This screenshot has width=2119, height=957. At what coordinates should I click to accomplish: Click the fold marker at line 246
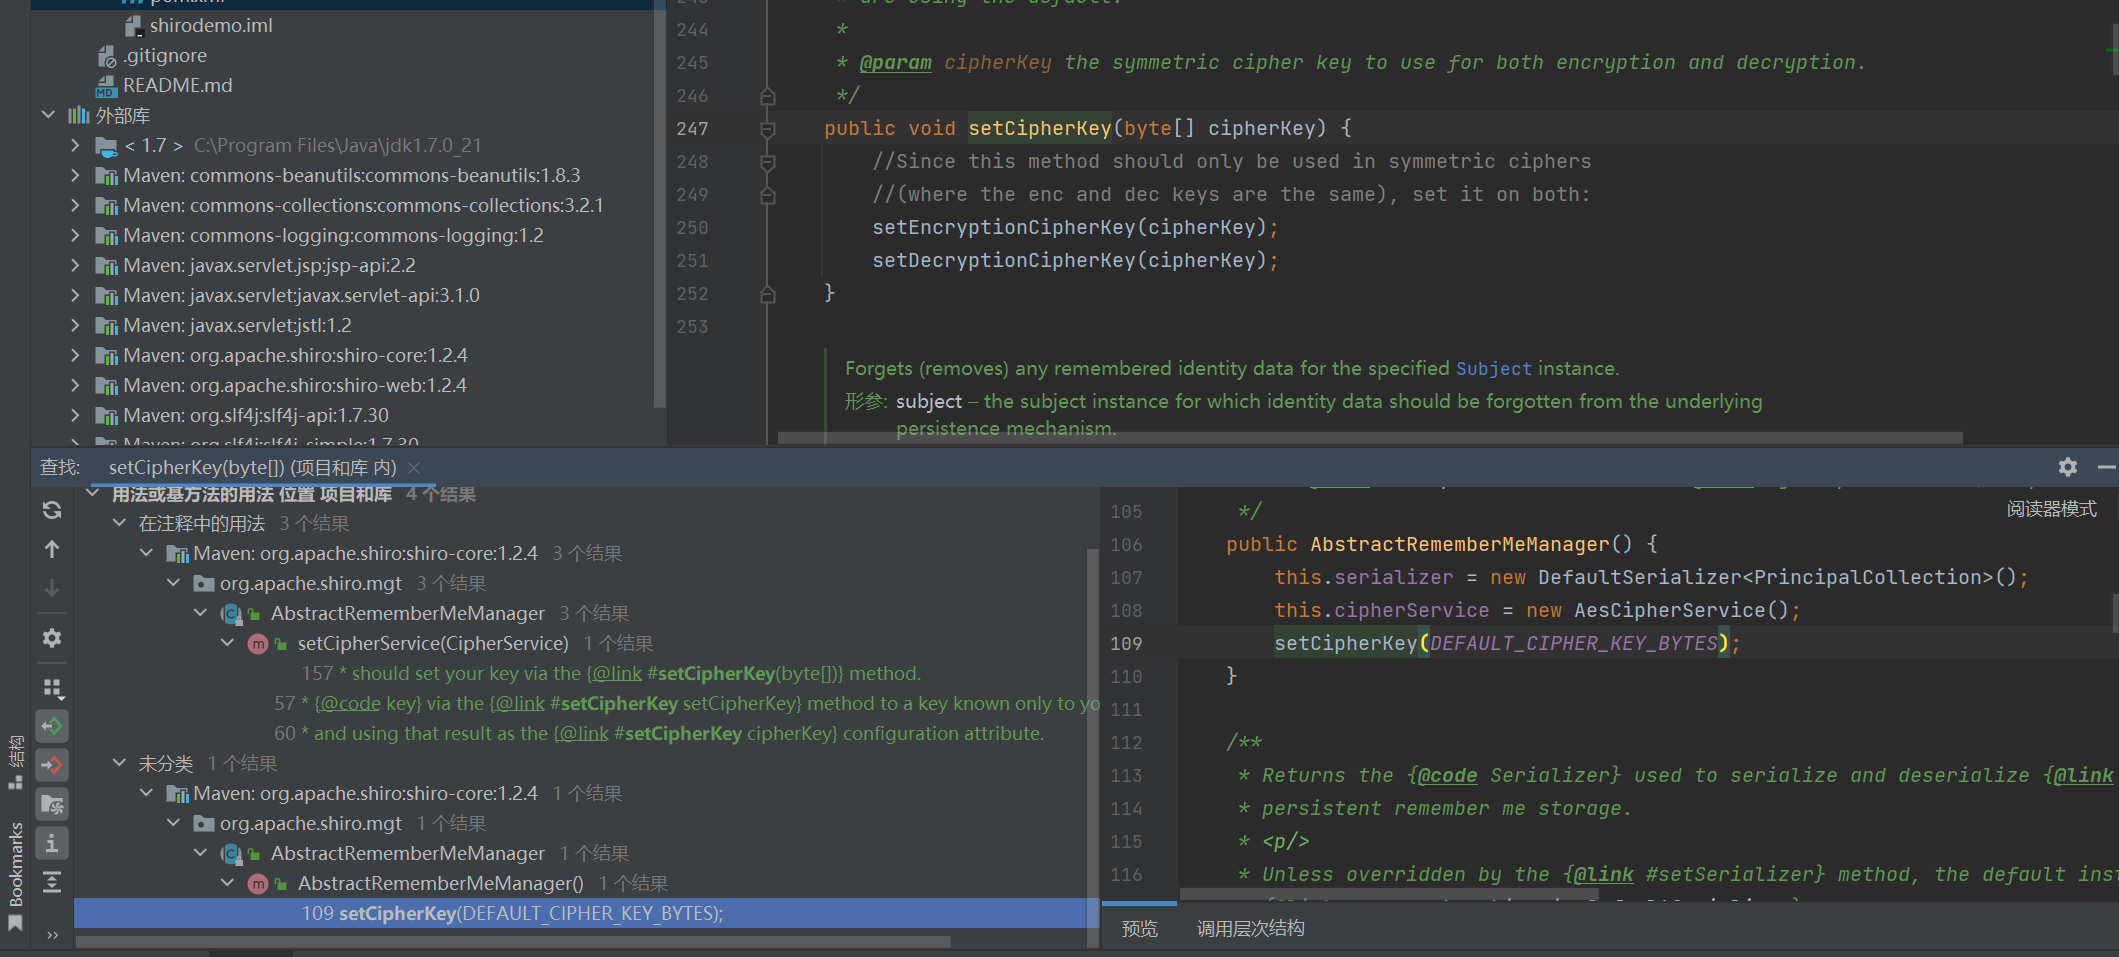coord(768,96)
